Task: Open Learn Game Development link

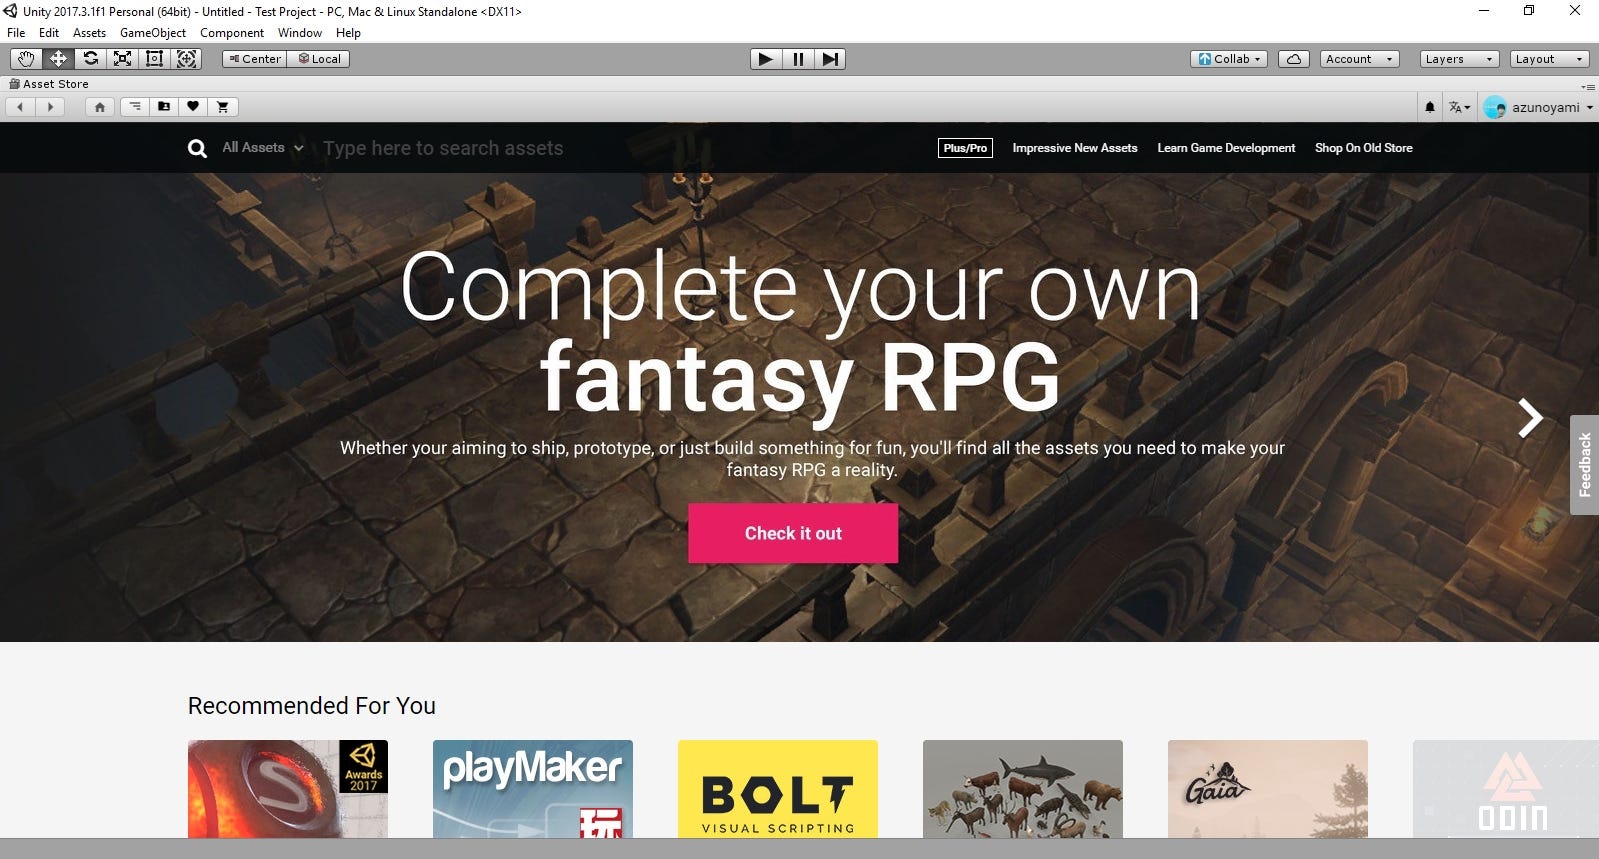Action: [1226, 148]
